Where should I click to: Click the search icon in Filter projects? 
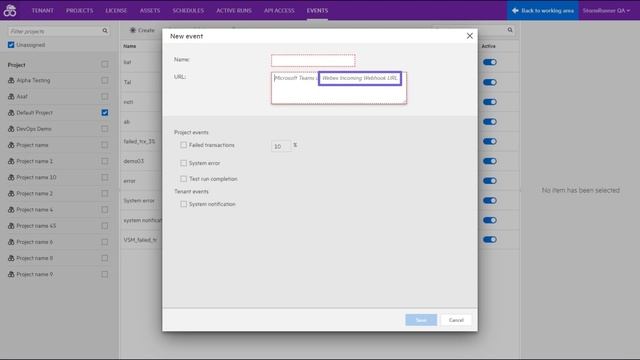[x=105, y=31]
